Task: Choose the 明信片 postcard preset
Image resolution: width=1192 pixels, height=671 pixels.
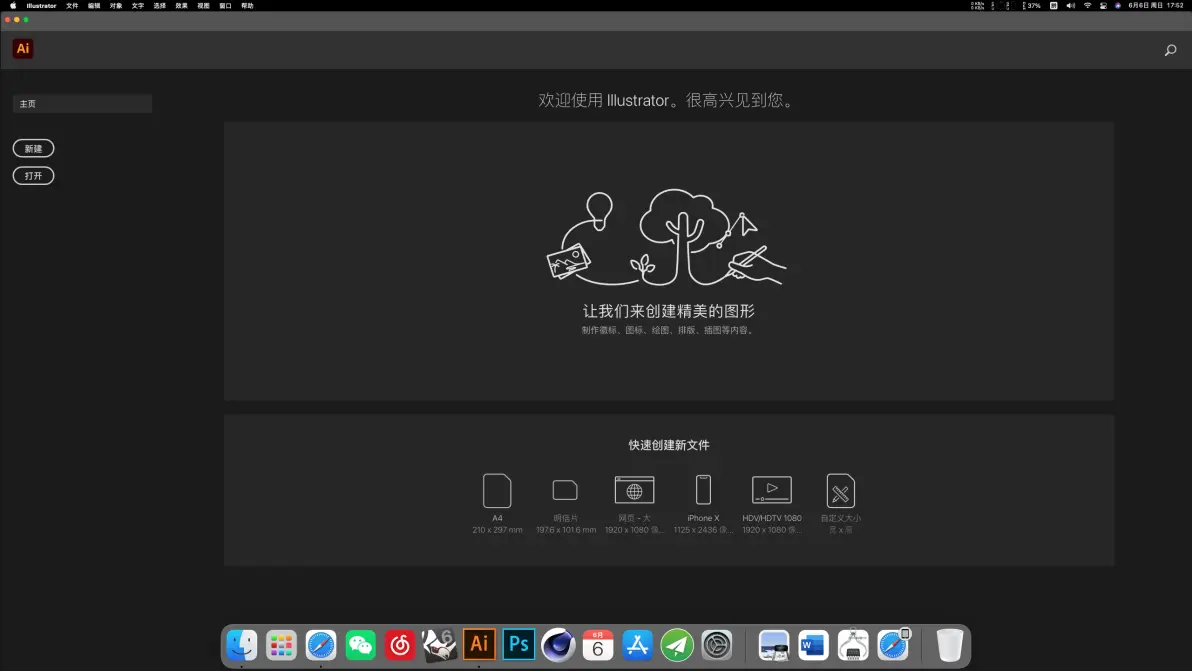Action: click(x=566, y=503)
